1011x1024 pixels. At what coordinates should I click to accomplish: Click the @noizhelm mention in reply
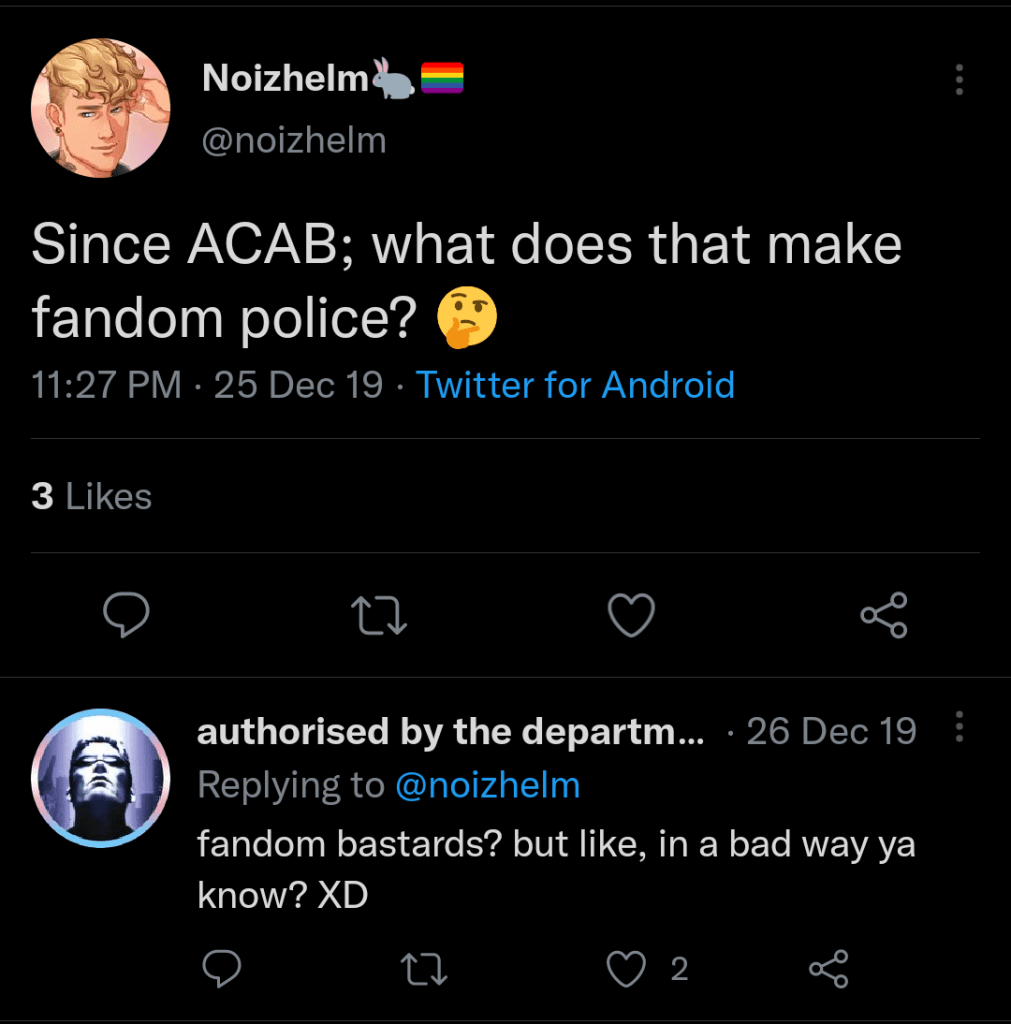(x=487, y=785)
